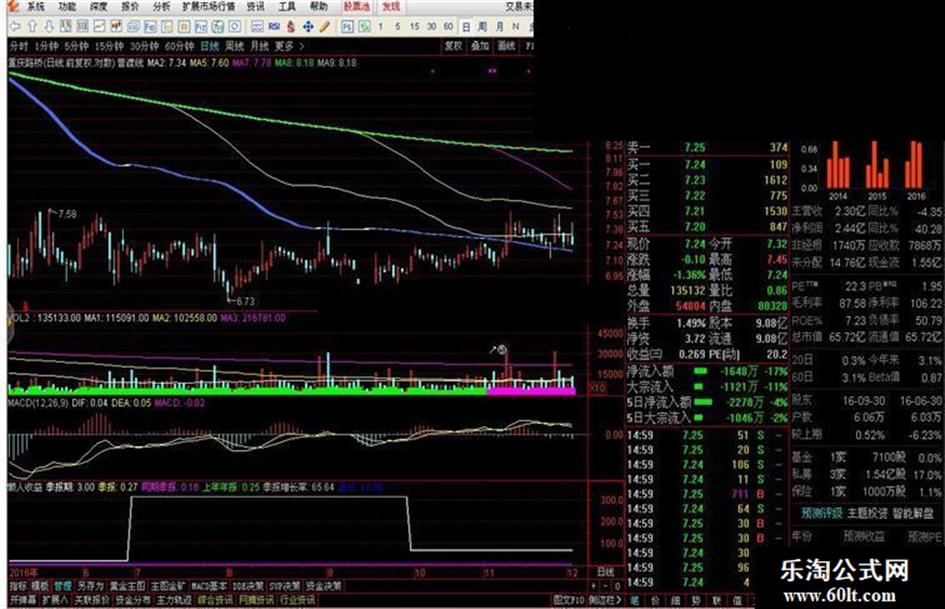
Task: Click the 另存为 button
Action: click(x=90, y=585)
